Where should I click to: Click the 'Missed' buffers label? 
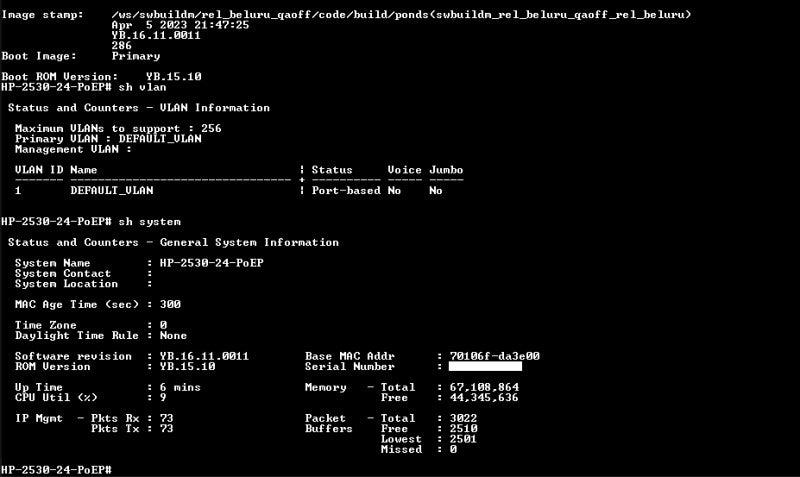coord(401,449)
